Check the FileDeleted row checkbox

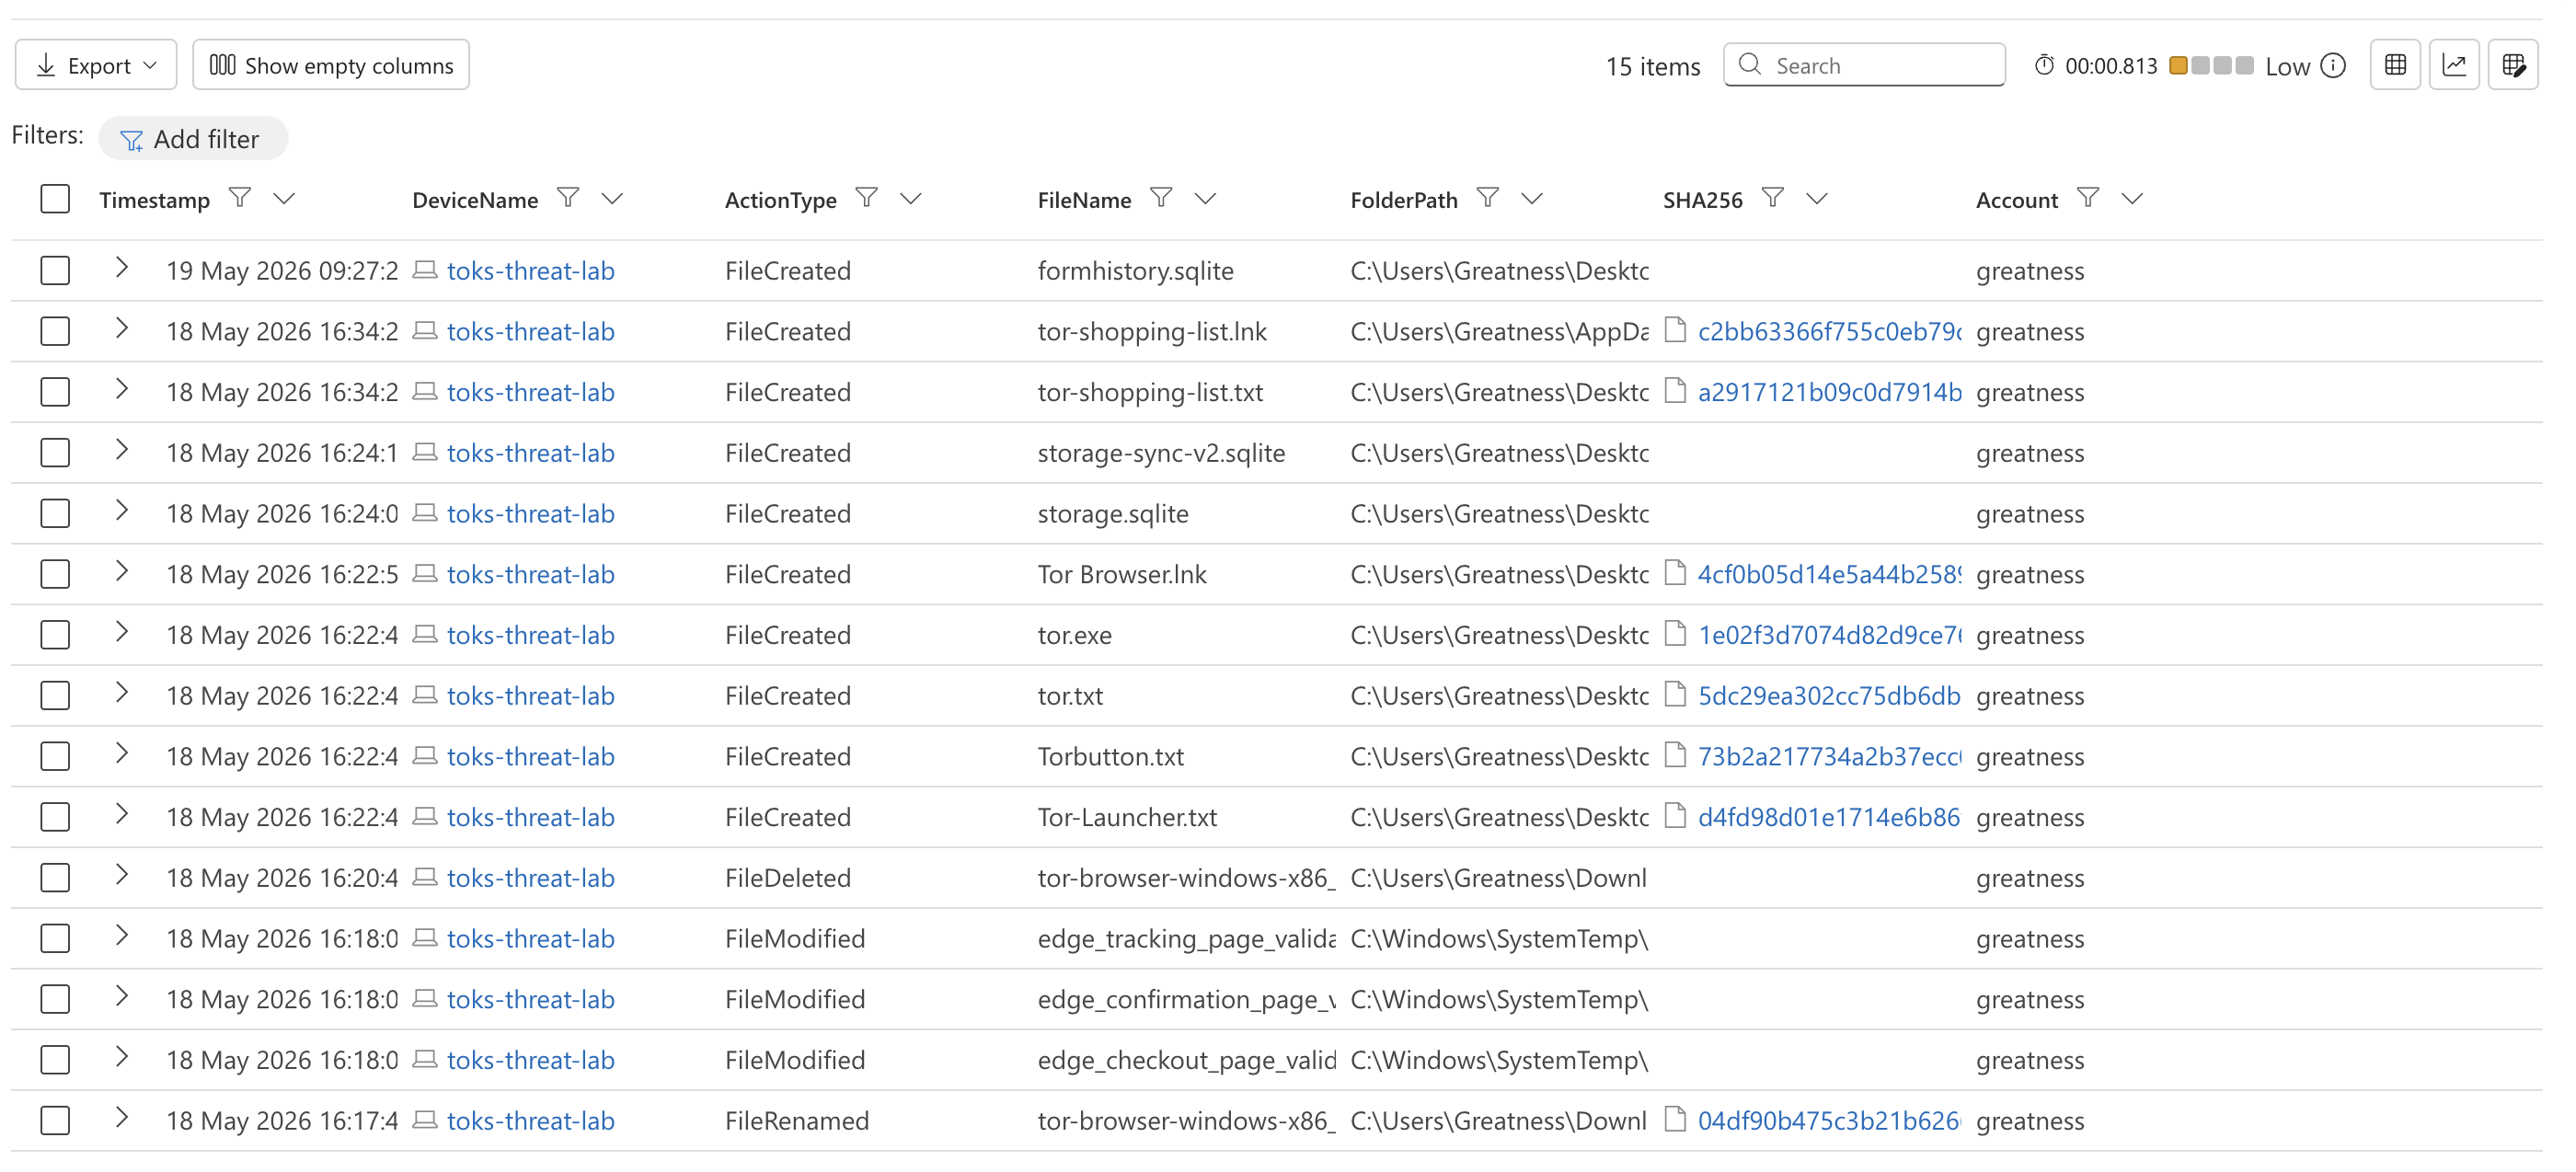click(x=55, y=878)
